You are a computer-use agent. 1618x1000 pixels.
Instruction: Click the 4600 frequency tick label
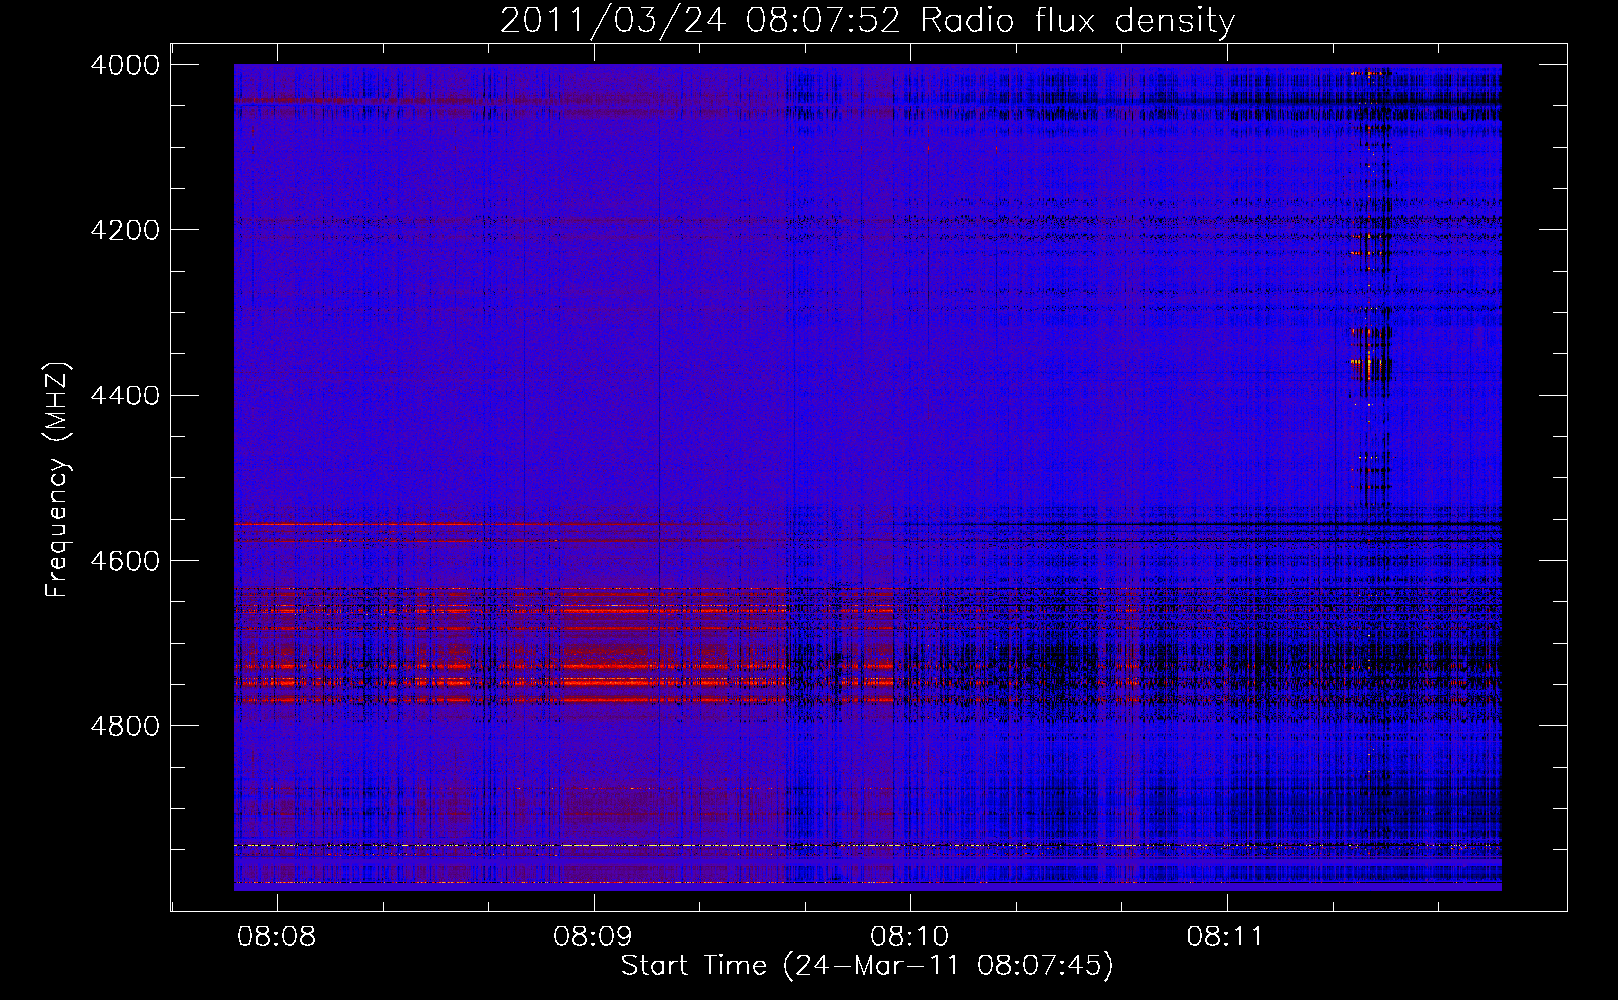(x=125, y=560)
